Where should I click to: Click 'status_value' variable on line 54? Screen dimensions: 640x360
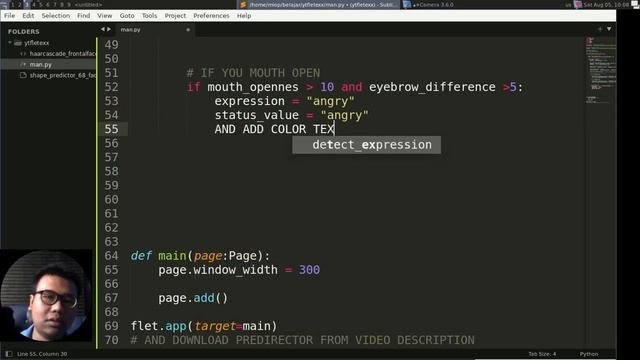(256, 116)
